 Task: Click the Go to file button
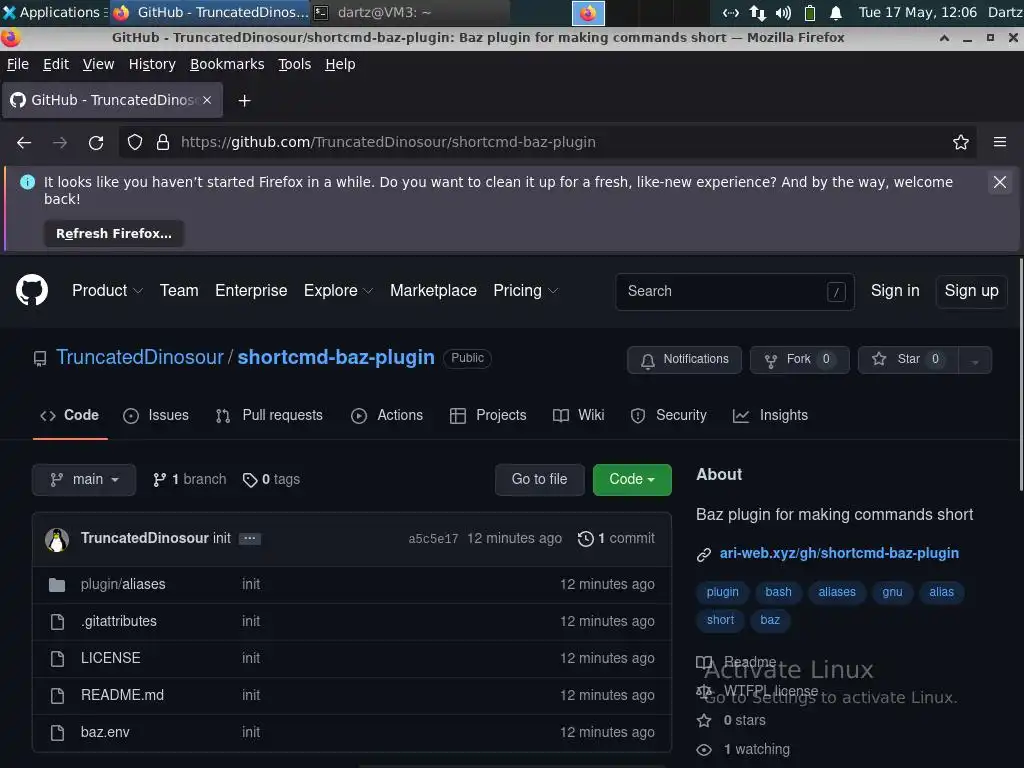coord(539,480)
